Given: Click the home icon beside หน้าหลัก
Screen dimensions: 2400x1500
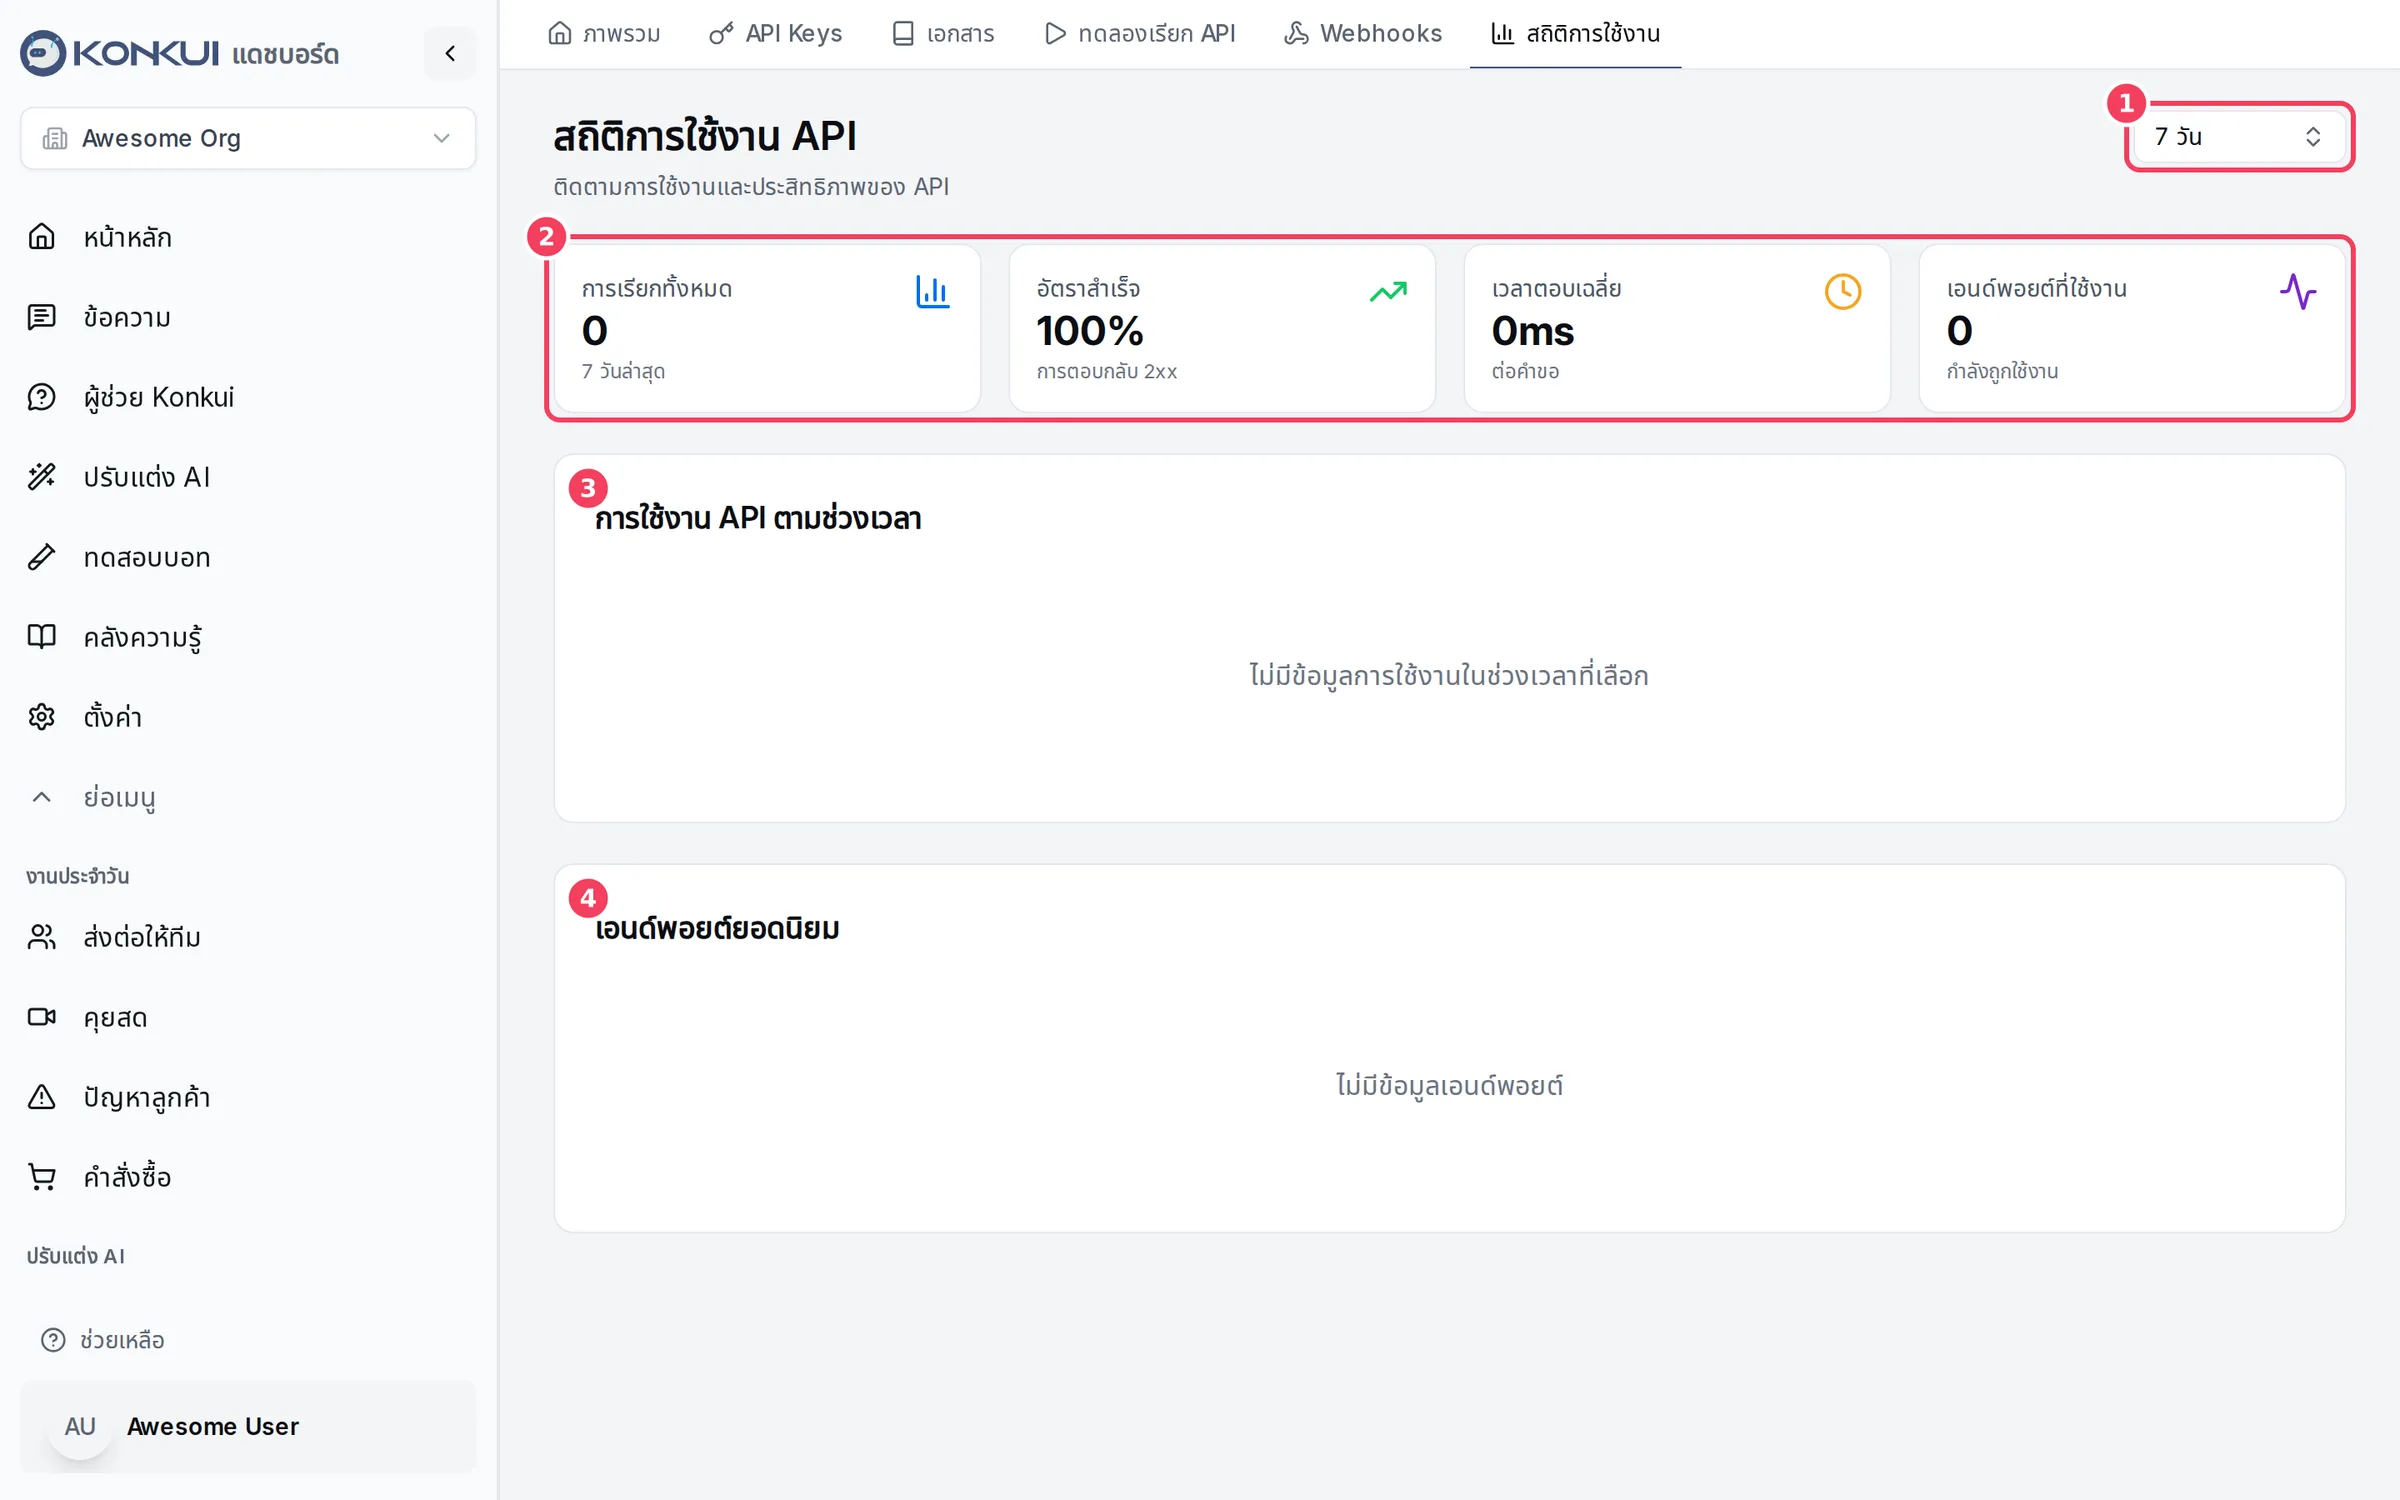Looking at the screenshot, I should pyautogui.click(x=41, y=237).
